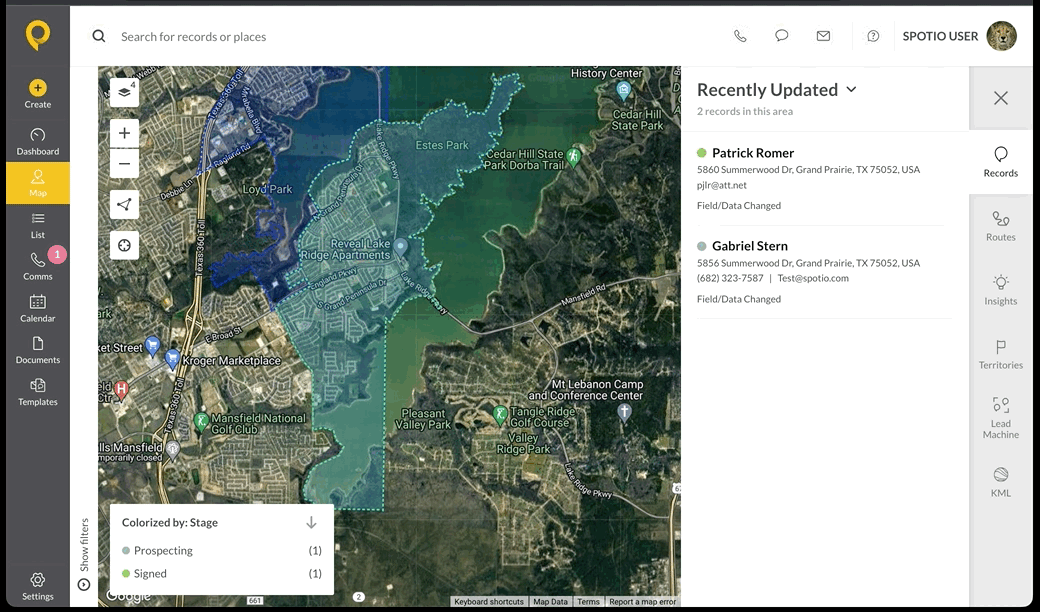Expand the Recently Updated dropdown
1040x612 pixels.
(x=852, y=90)
